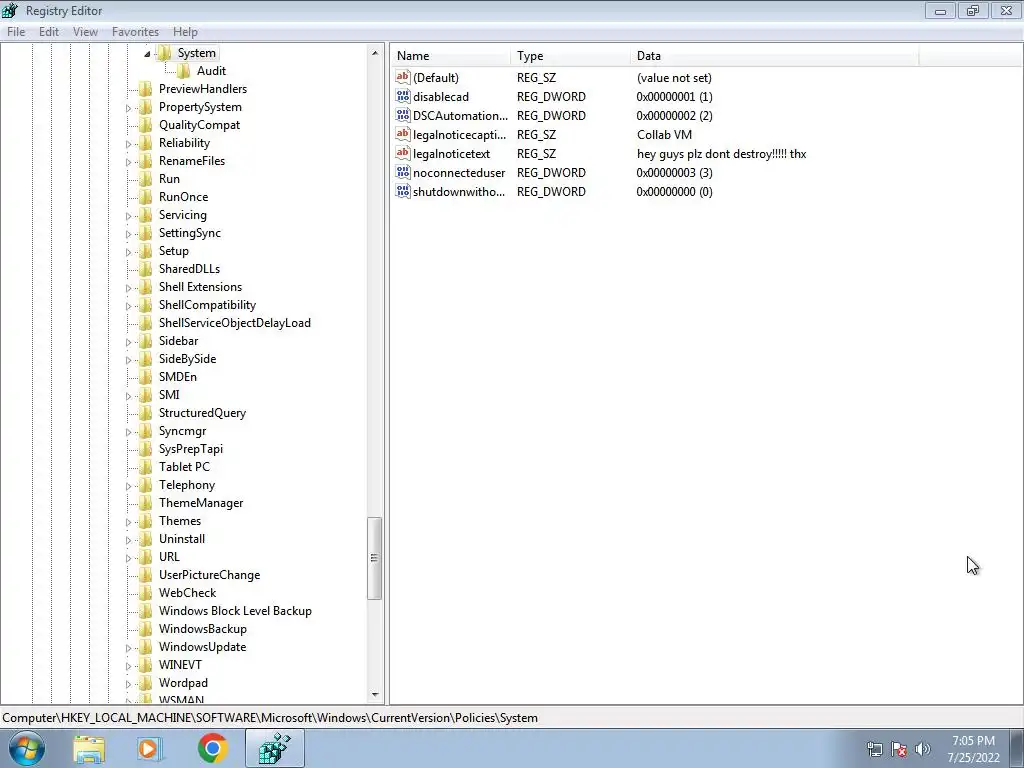Sort values by the Type column header
This screenshot has width=1024, height=768.
(x=571, y=56)
